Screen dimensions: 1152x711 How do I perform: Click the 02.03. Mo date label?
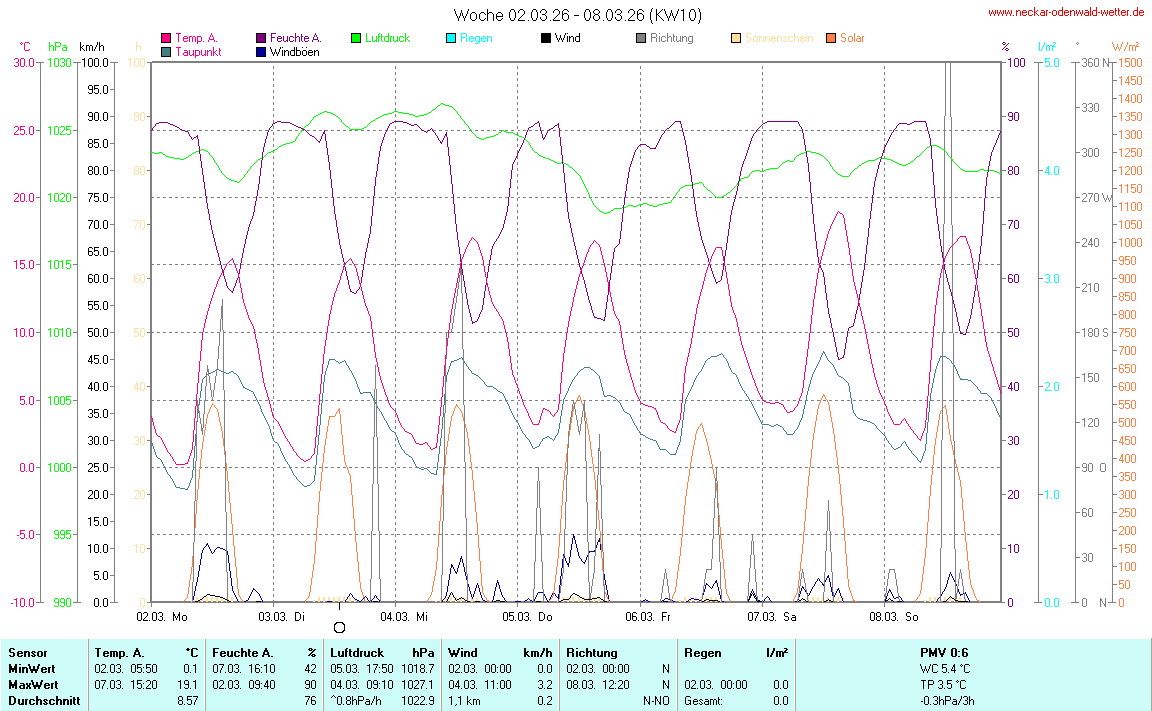(x=162, y=617)
